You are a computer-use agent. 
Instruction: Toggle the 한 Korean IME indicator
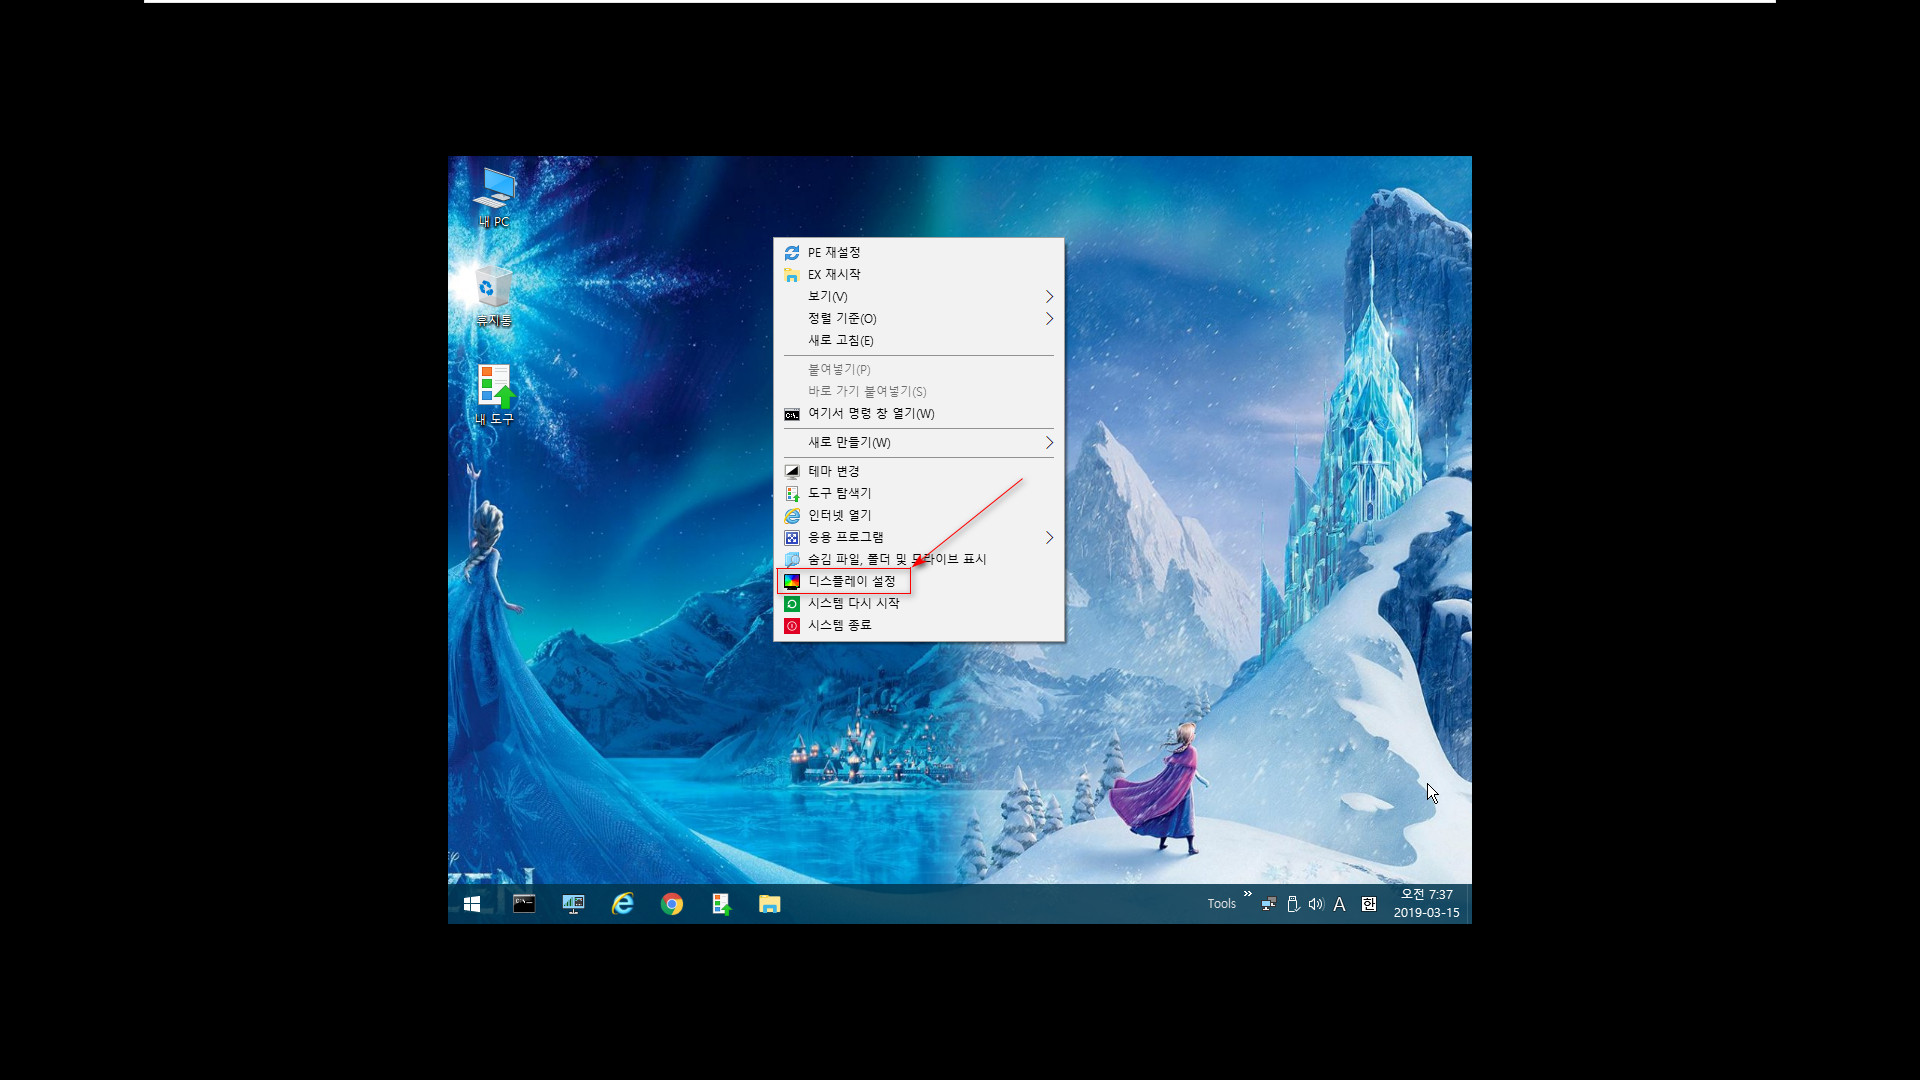1369,904
